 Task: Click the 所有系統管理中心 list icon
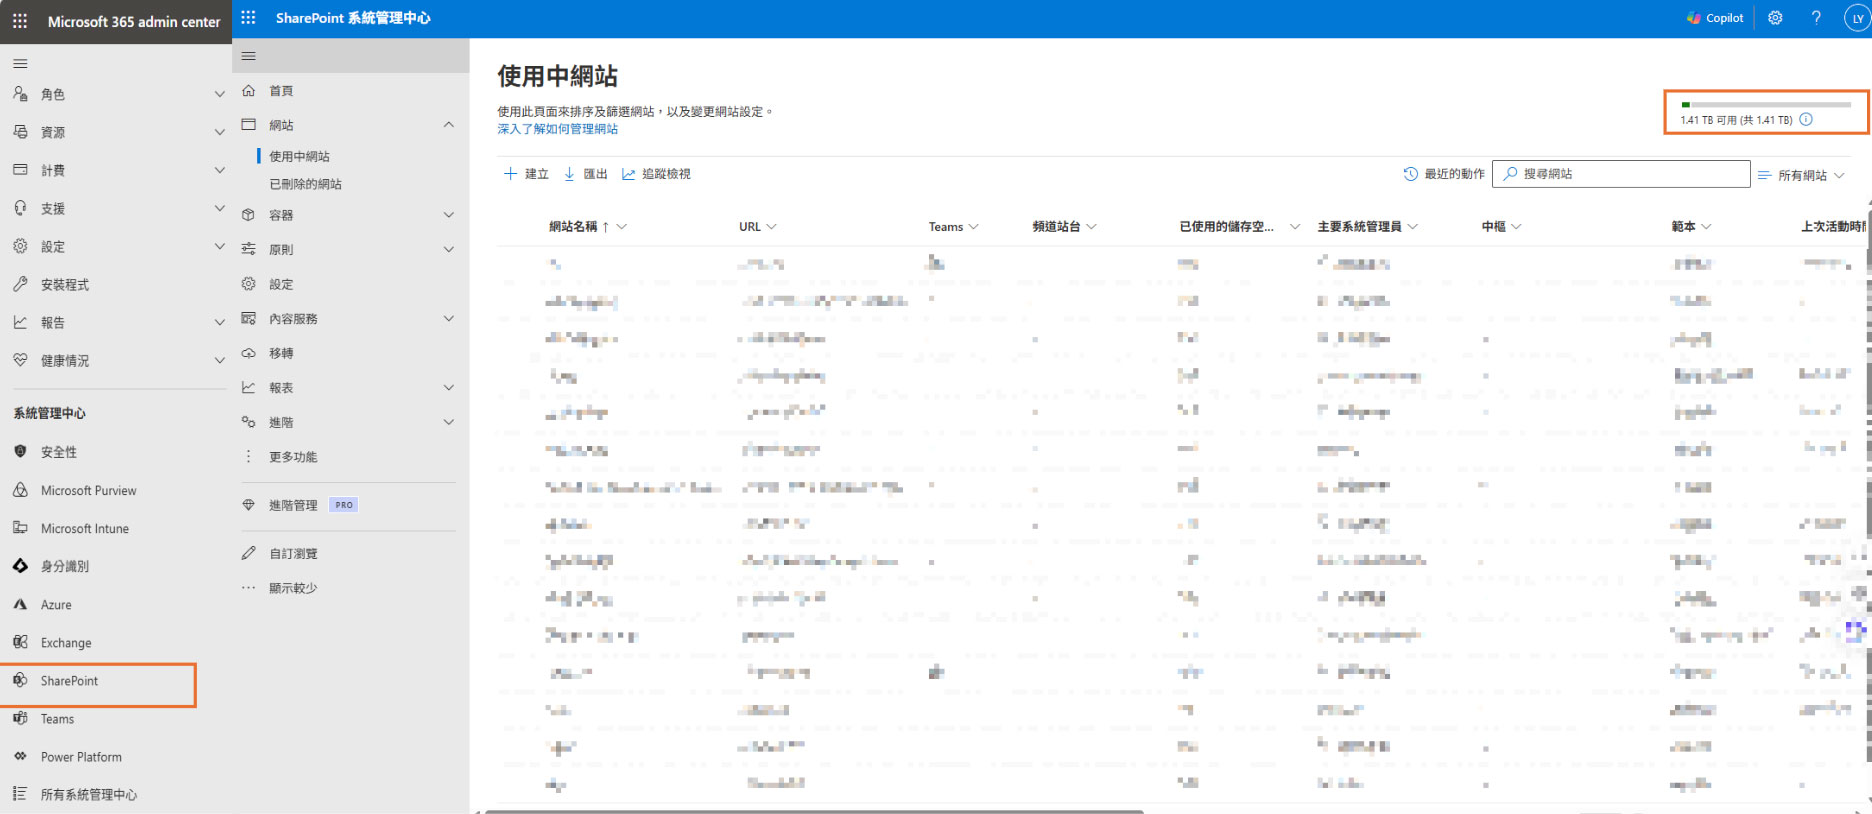point(20,793)
